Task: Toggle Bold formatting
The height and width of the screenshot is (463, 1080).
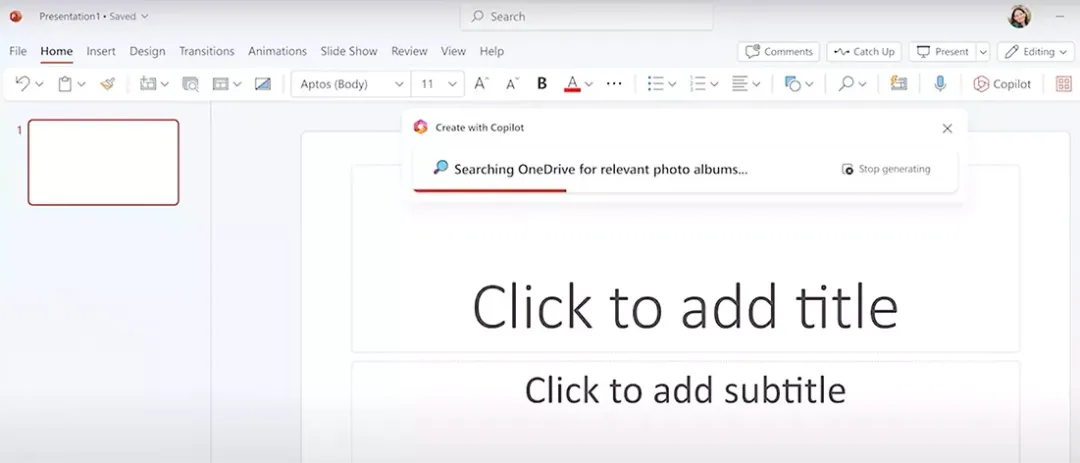Action: tap(542, 84)
